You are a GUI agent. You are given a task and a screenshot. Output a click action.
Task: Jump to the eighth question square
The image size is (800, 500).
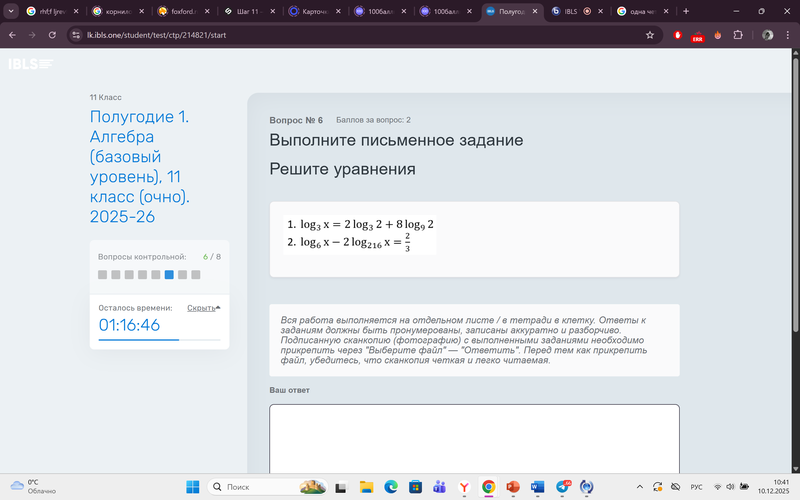(196, 274)
